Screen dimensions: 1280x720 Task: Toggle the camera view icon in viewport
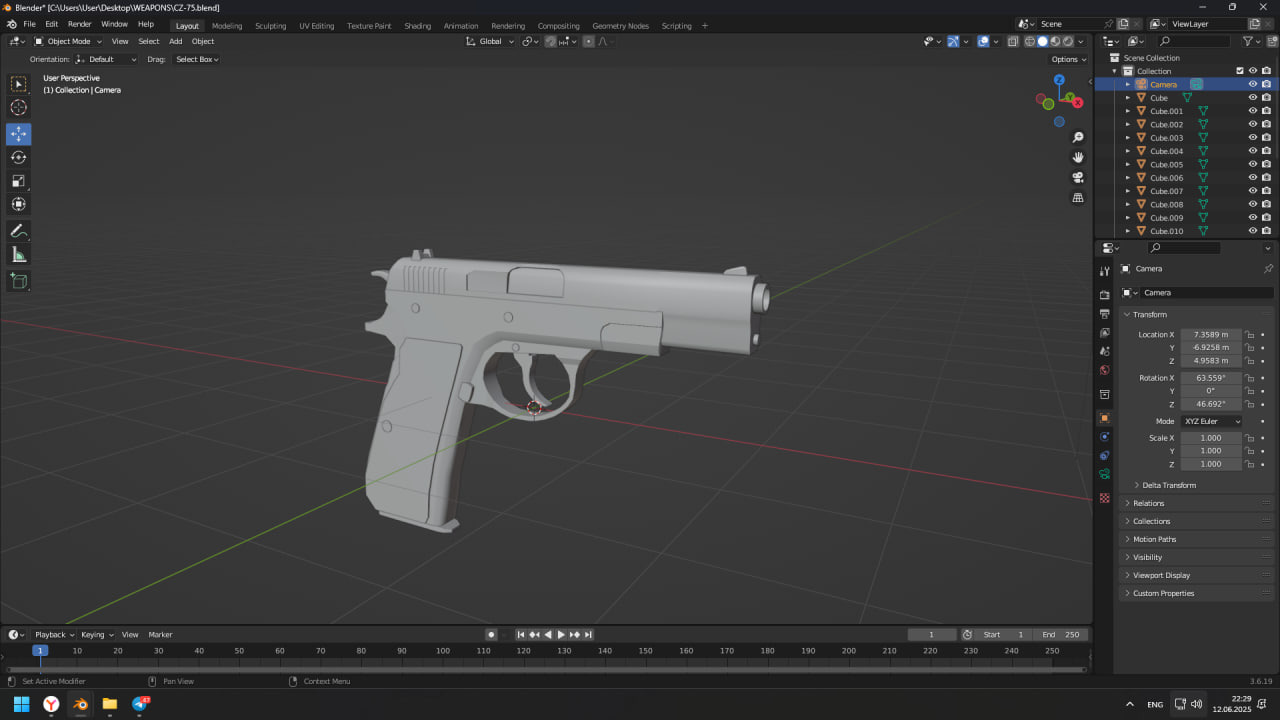(x=1078, y=177)
